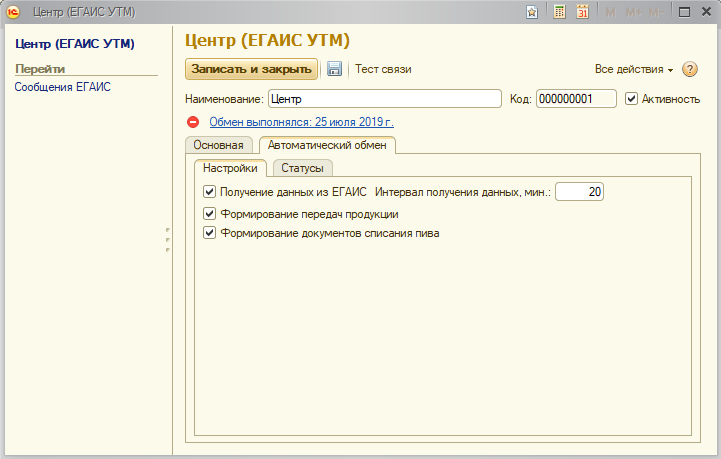Screen dimensions: 721x459
Task: Click the Перейти section header
Action: coord(40,69)
